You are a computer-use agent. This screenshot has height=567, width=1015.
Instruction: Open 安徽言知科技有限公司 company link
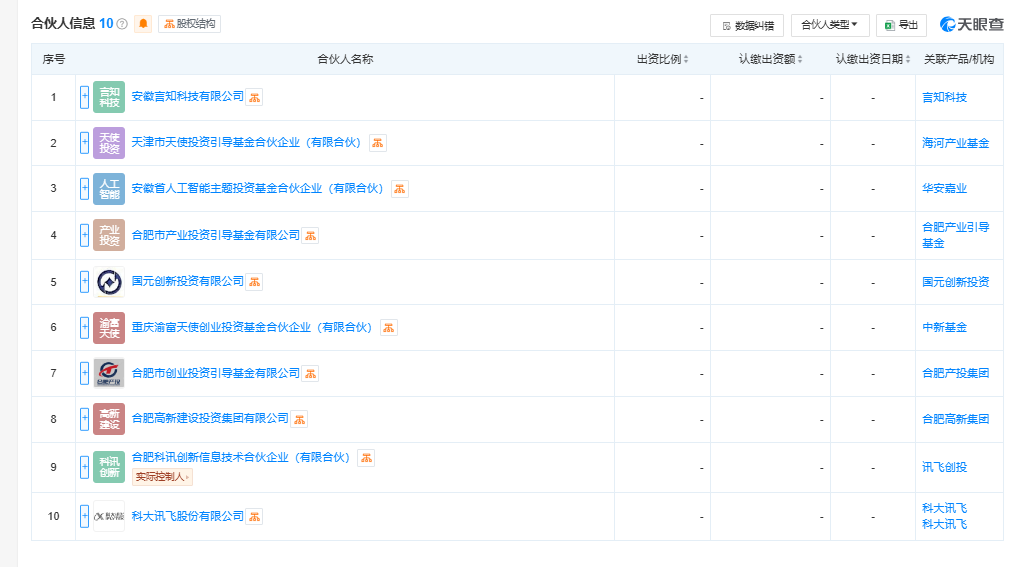tap(187, 96)
